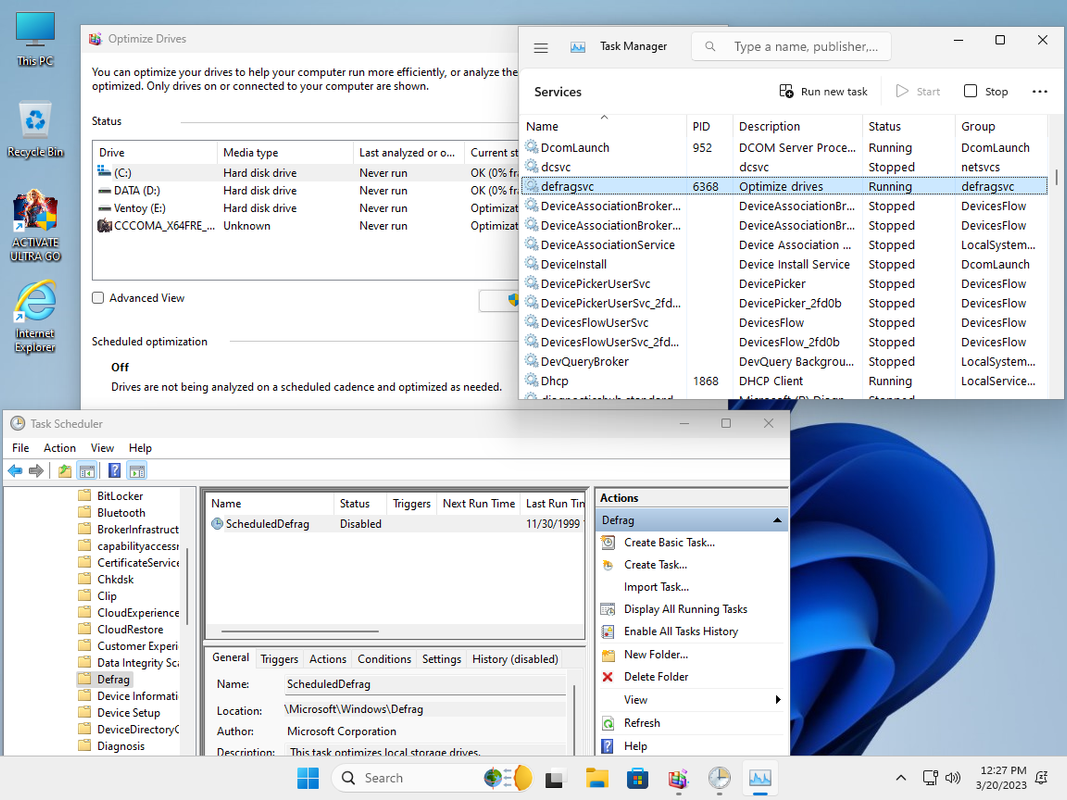The width and height of the screenshot is (1067, 800).
Task: Open the Settings tab
Action: pyautogui.click(x=441, y=659)
